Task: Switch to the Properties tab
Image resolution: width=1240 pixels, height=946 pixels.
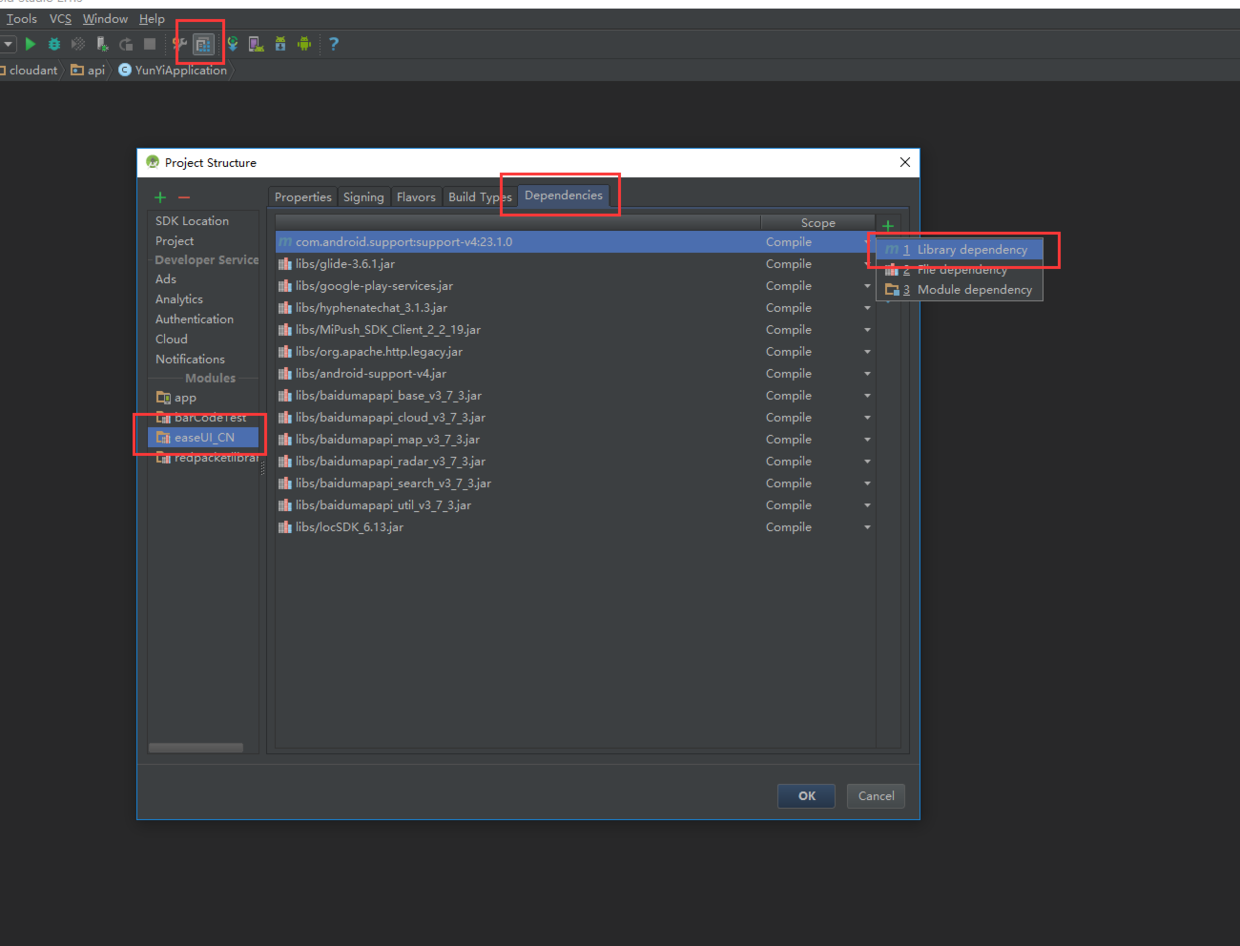Action: point(303,197)
